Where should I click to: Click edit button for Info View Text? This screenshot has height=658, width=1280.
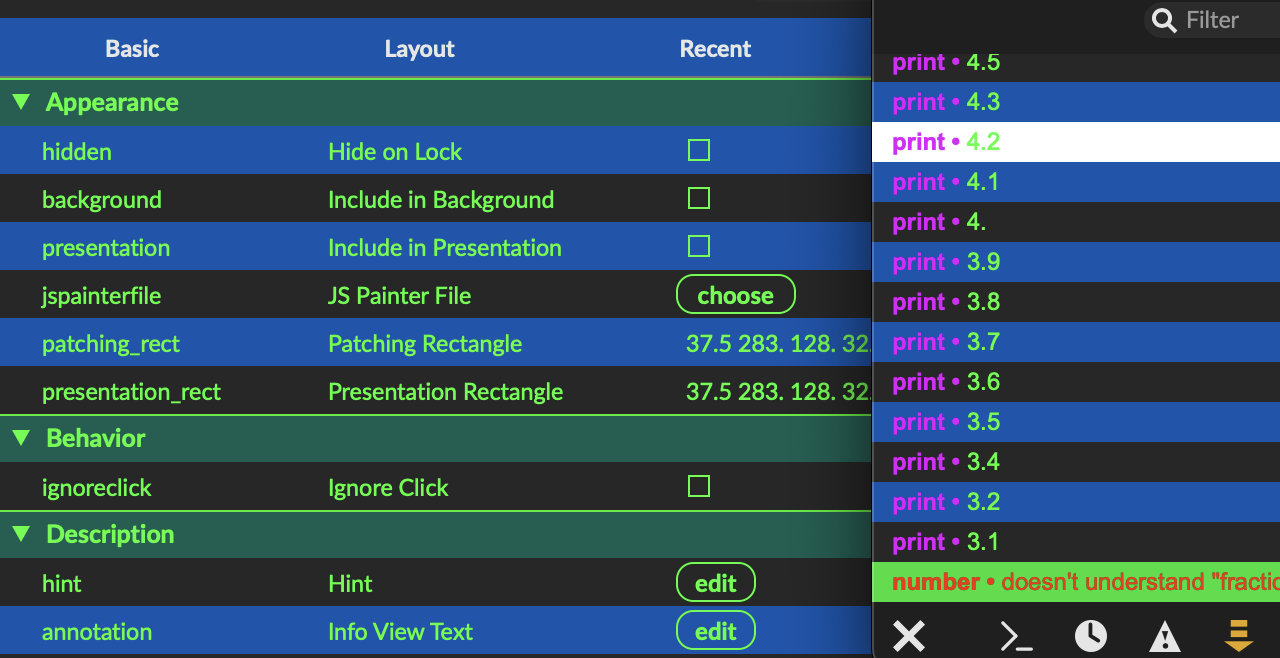pyautogui.click(x=715, y=631)
